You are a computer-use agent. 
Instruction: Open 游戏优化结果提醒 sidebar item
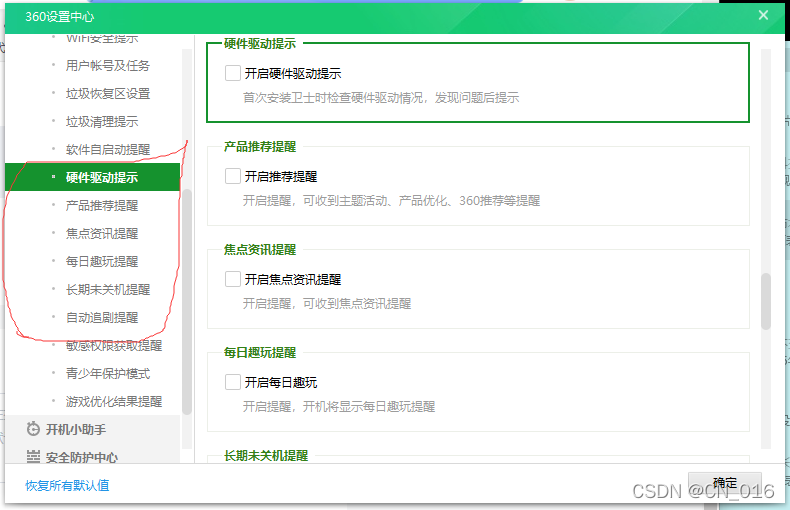click(x=114, y=402)
